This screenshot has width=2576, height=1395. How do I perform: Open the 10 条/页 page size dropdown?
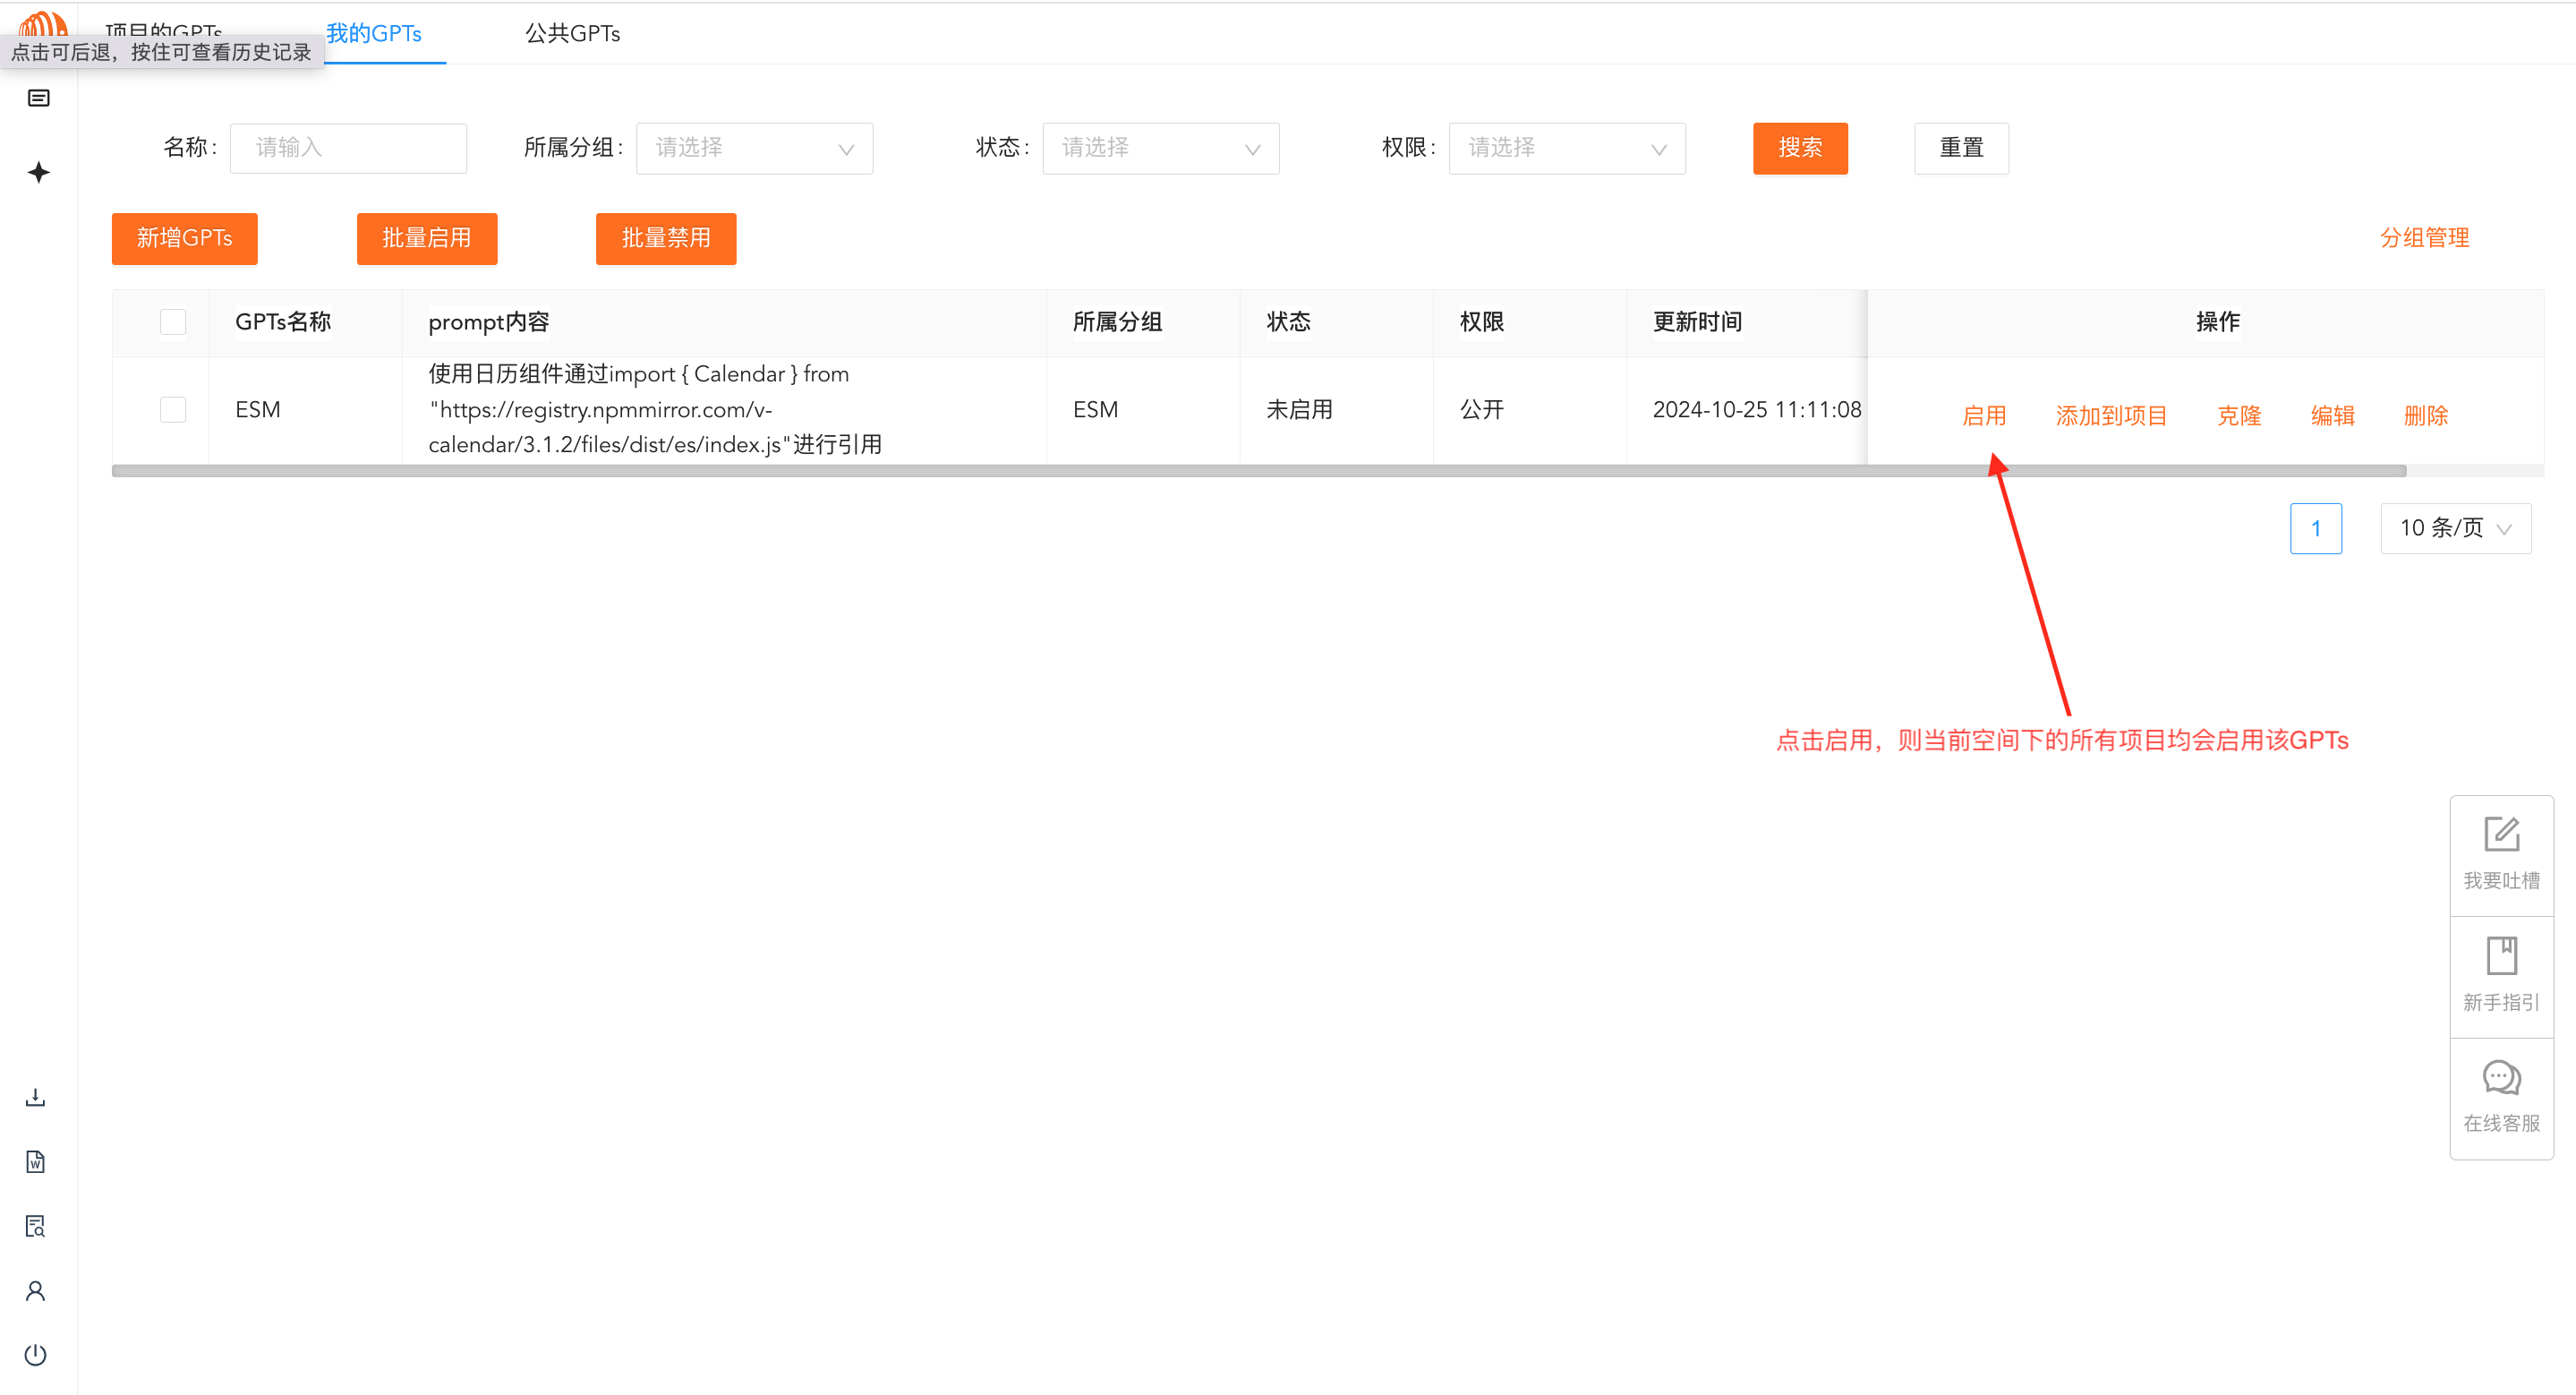(x=2455, y=528)
